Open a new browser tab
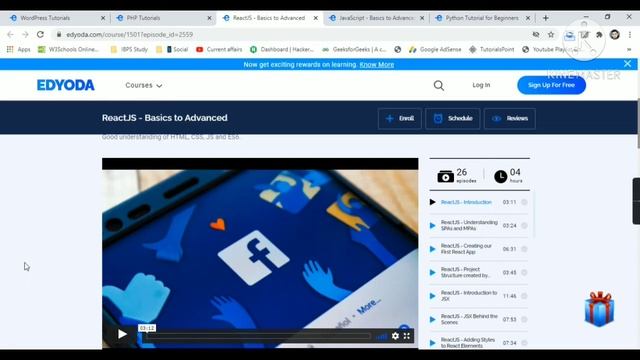 pyautogui.click(x=546, y=18)
